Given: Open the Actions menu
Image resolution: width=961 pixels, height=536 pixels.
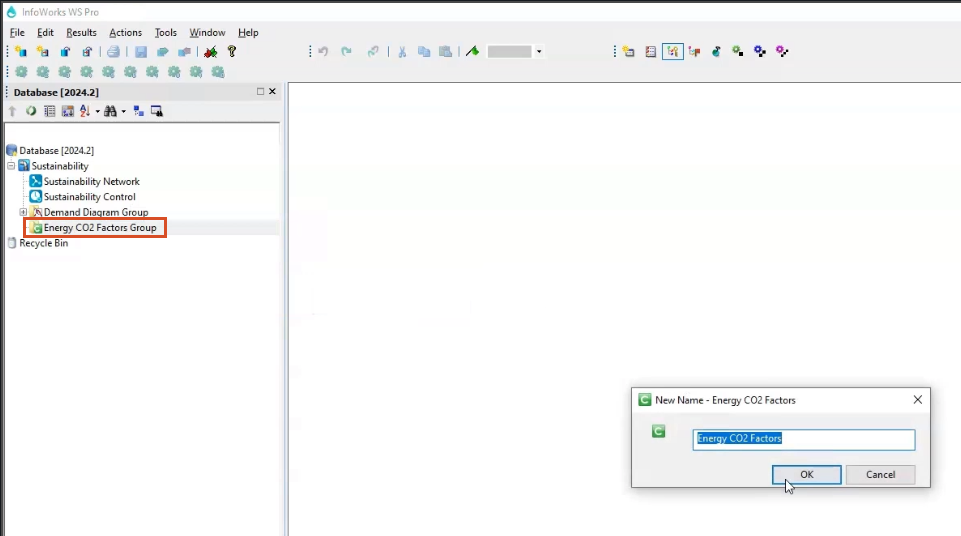Looking at the screenshot, I should point(126,32).
